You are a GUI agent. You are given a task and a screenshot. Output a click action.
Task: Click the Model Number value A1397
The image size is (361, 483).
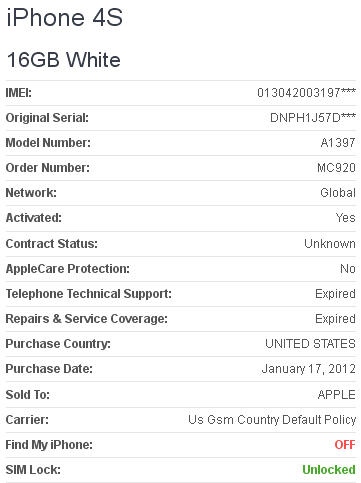tap(338, 143)
